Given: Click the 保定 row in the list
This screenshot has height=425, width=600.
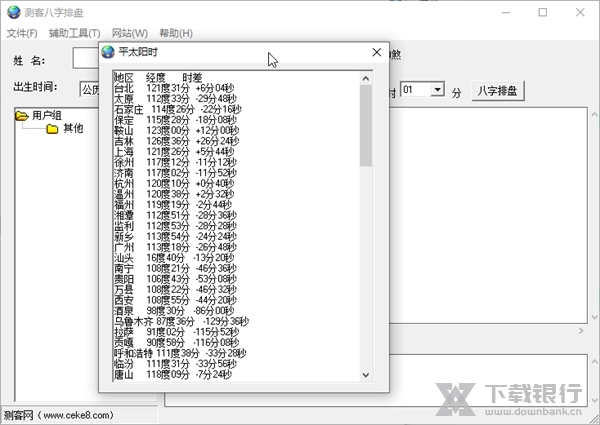Looking at the screenshot, I should click(175, 120).
